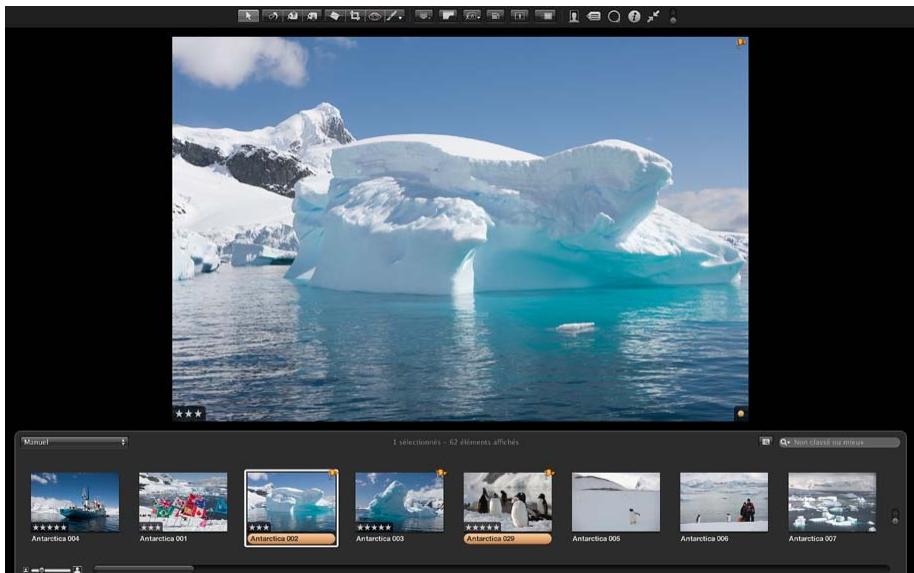The width and height of the screenshot is (914, 573).
Task: Click the orange Antarctica 029 label
Action: (508, 539)
